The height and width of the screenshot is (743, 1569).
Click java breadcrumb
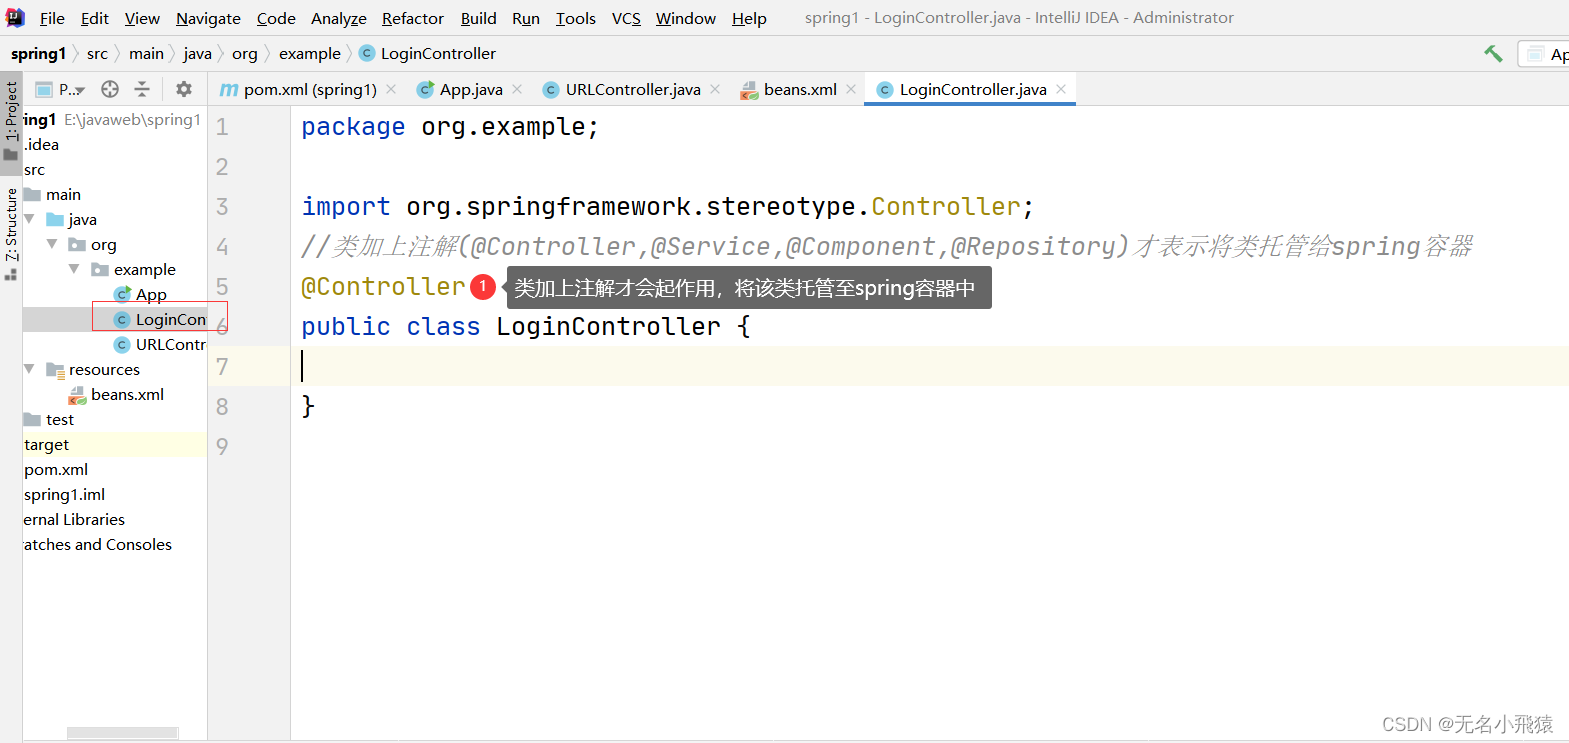pos(197,53)
